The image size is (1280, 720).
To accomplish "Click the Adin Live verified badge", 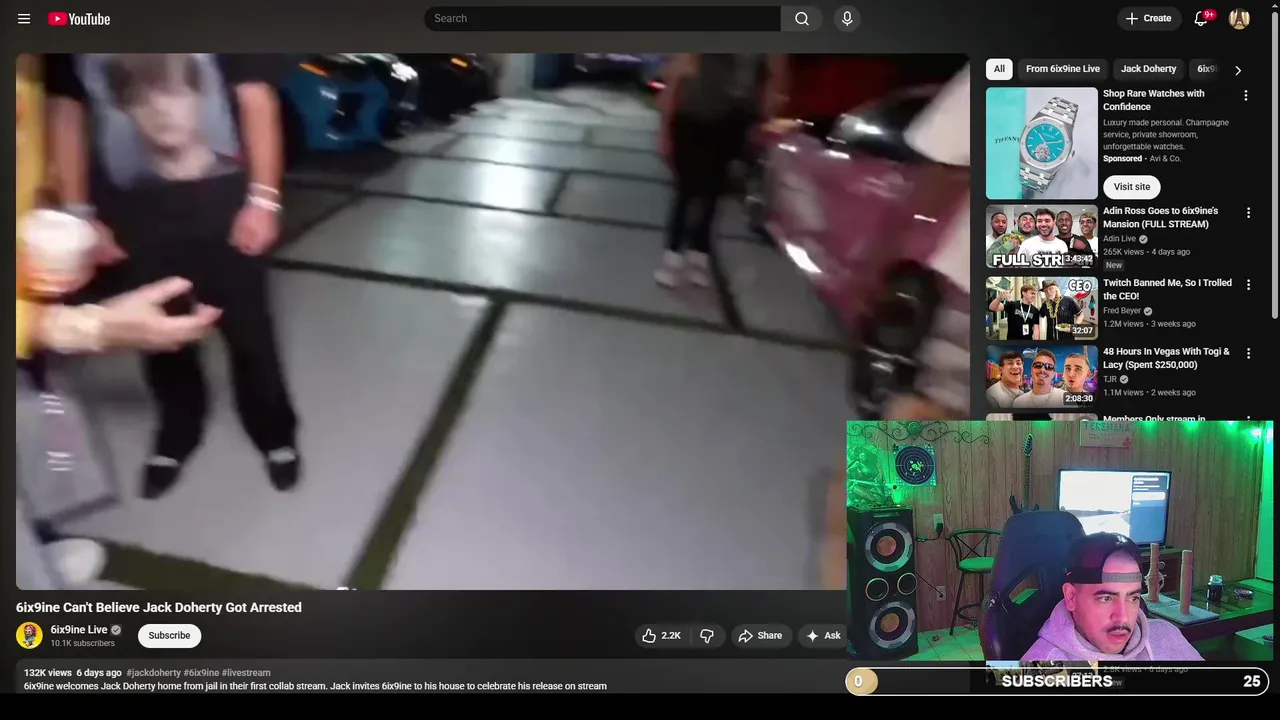I will (1143, 239).
